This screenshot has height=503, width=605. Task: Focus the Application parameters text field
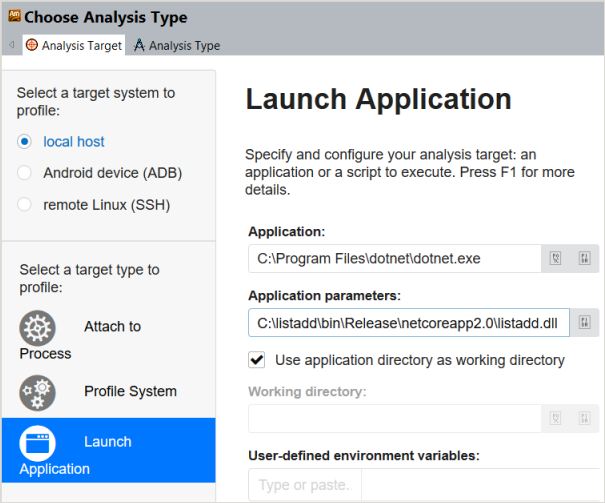point(408,322)
